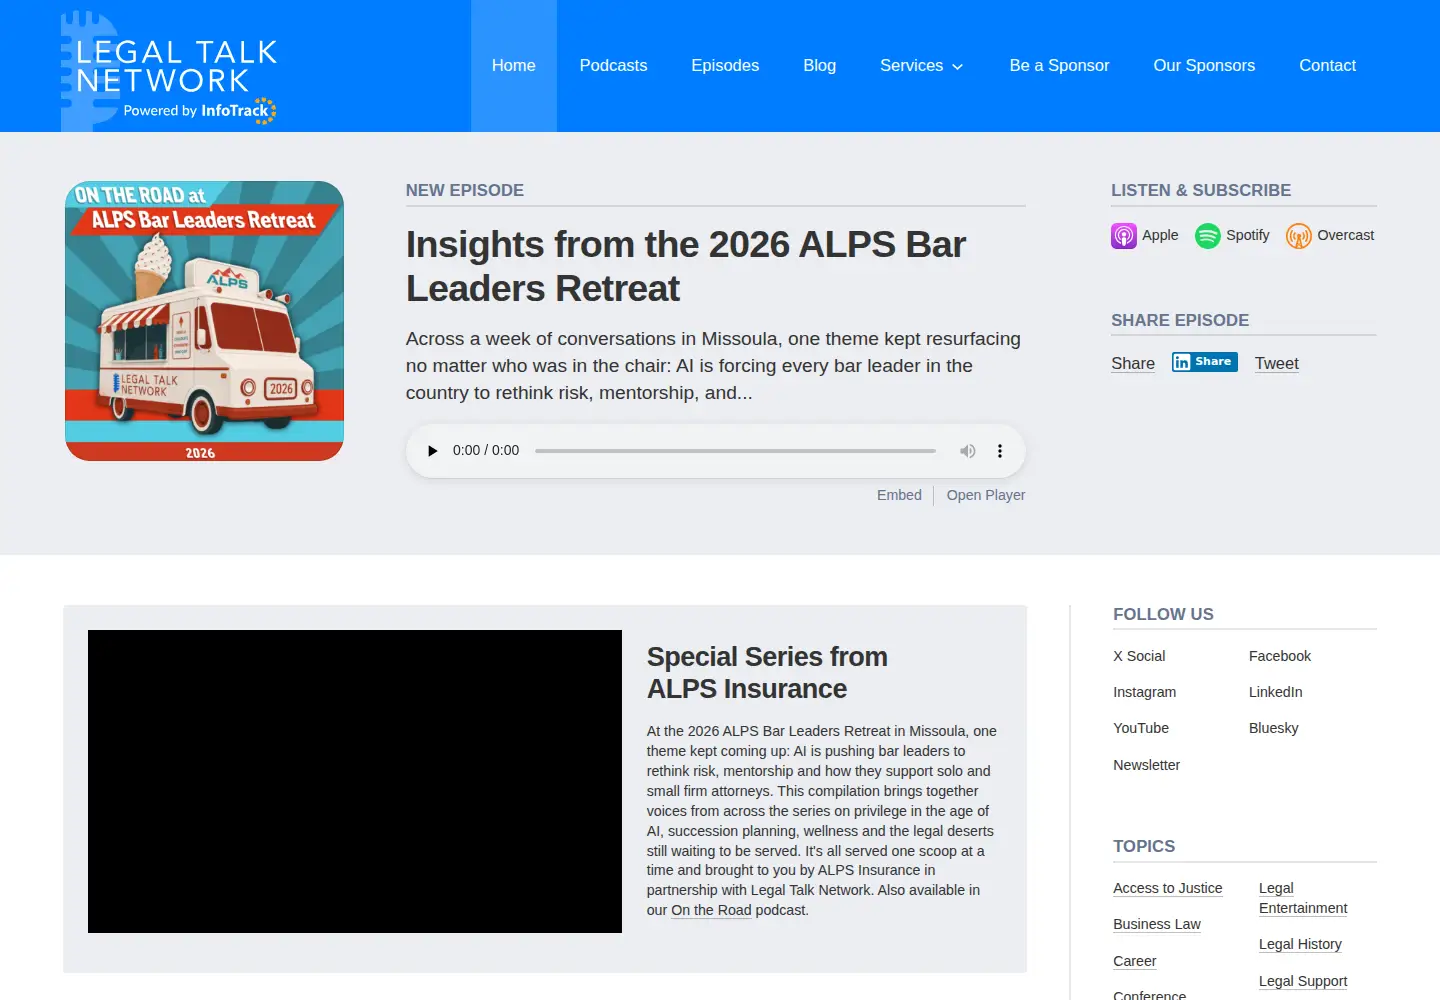Open the LinkedIn follow link
The image size is (1440, 1000).
point(1276,692)
